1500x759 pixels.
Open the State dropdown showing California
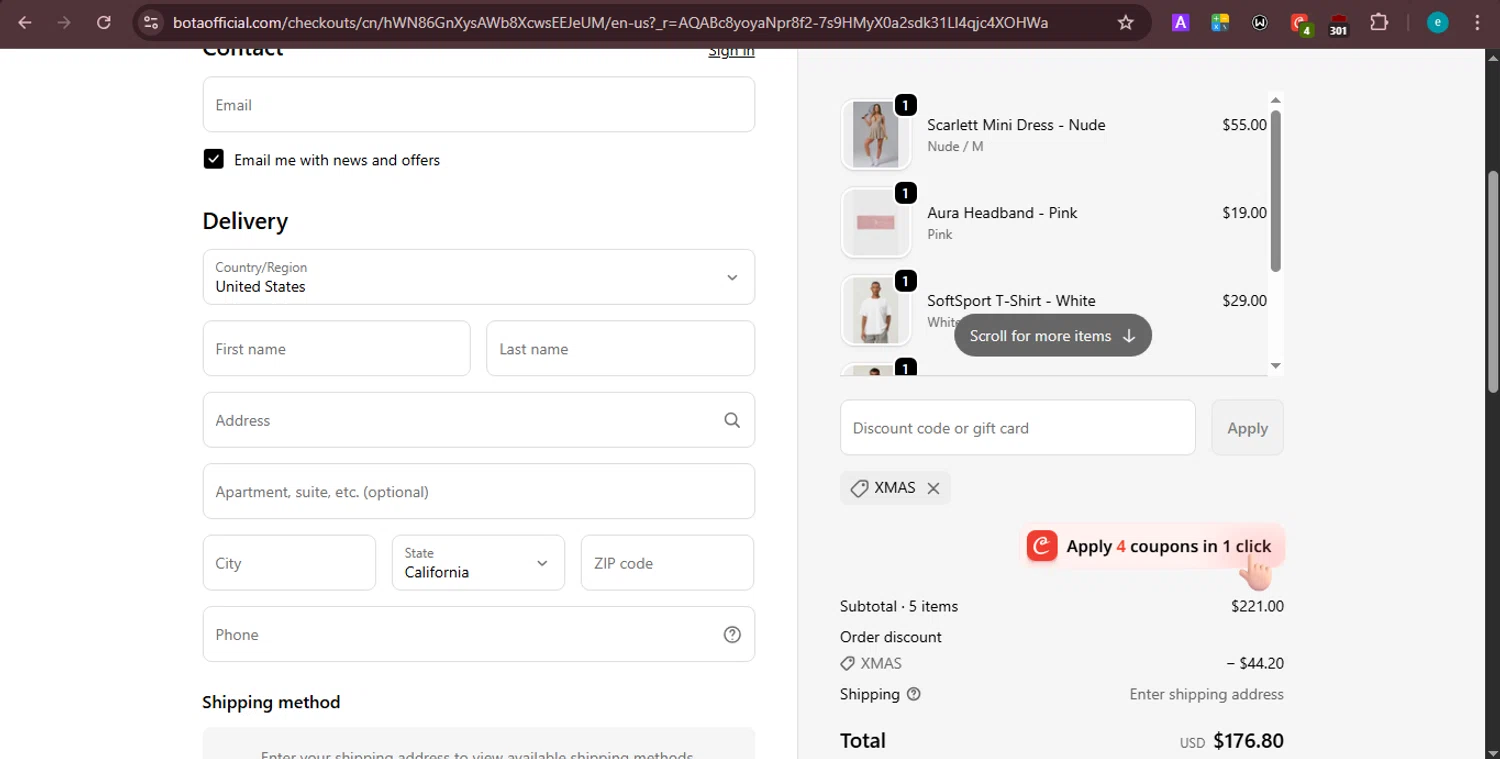[478, 563]
